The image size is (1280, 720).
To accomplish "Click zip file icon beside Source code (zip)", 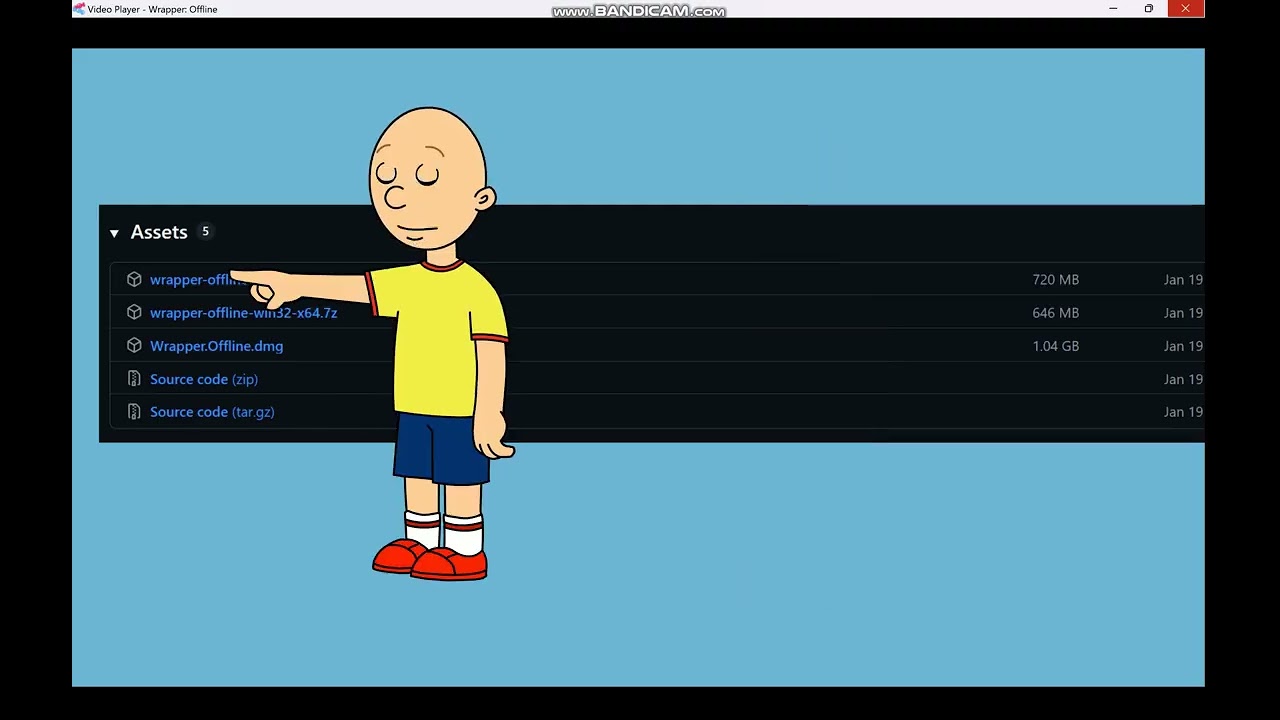I will point(134,379).
